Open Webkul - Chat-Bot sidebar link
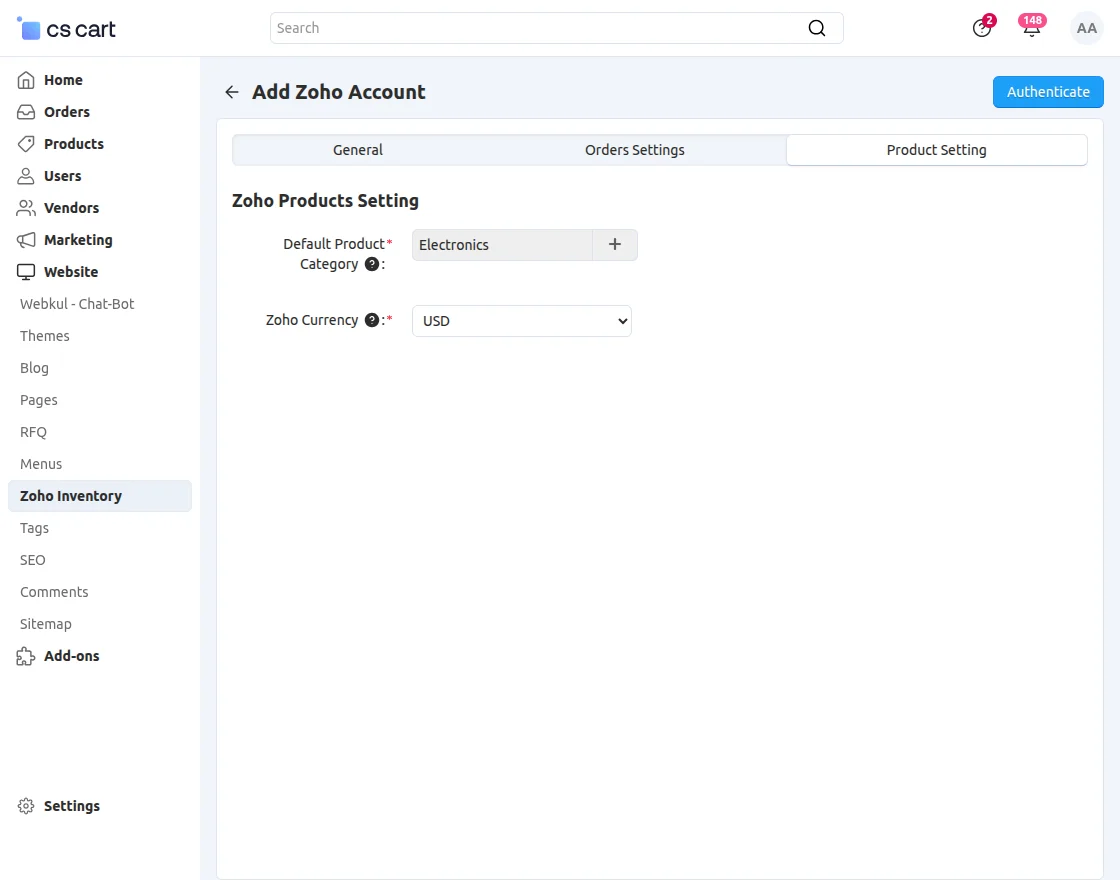Image resolution: width=1120 pixels, height=880 pixels. pos(77,304)
